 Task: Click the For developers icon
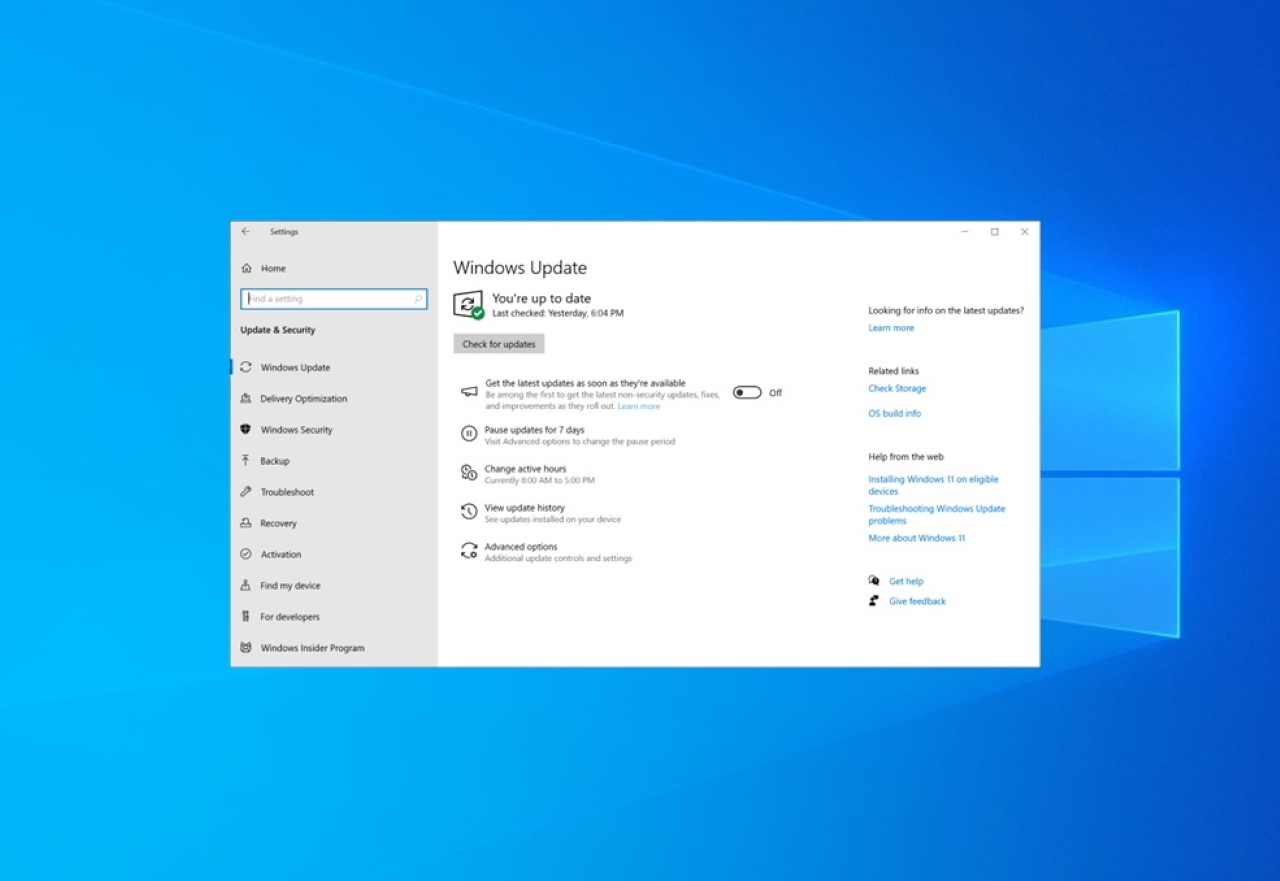246,616
